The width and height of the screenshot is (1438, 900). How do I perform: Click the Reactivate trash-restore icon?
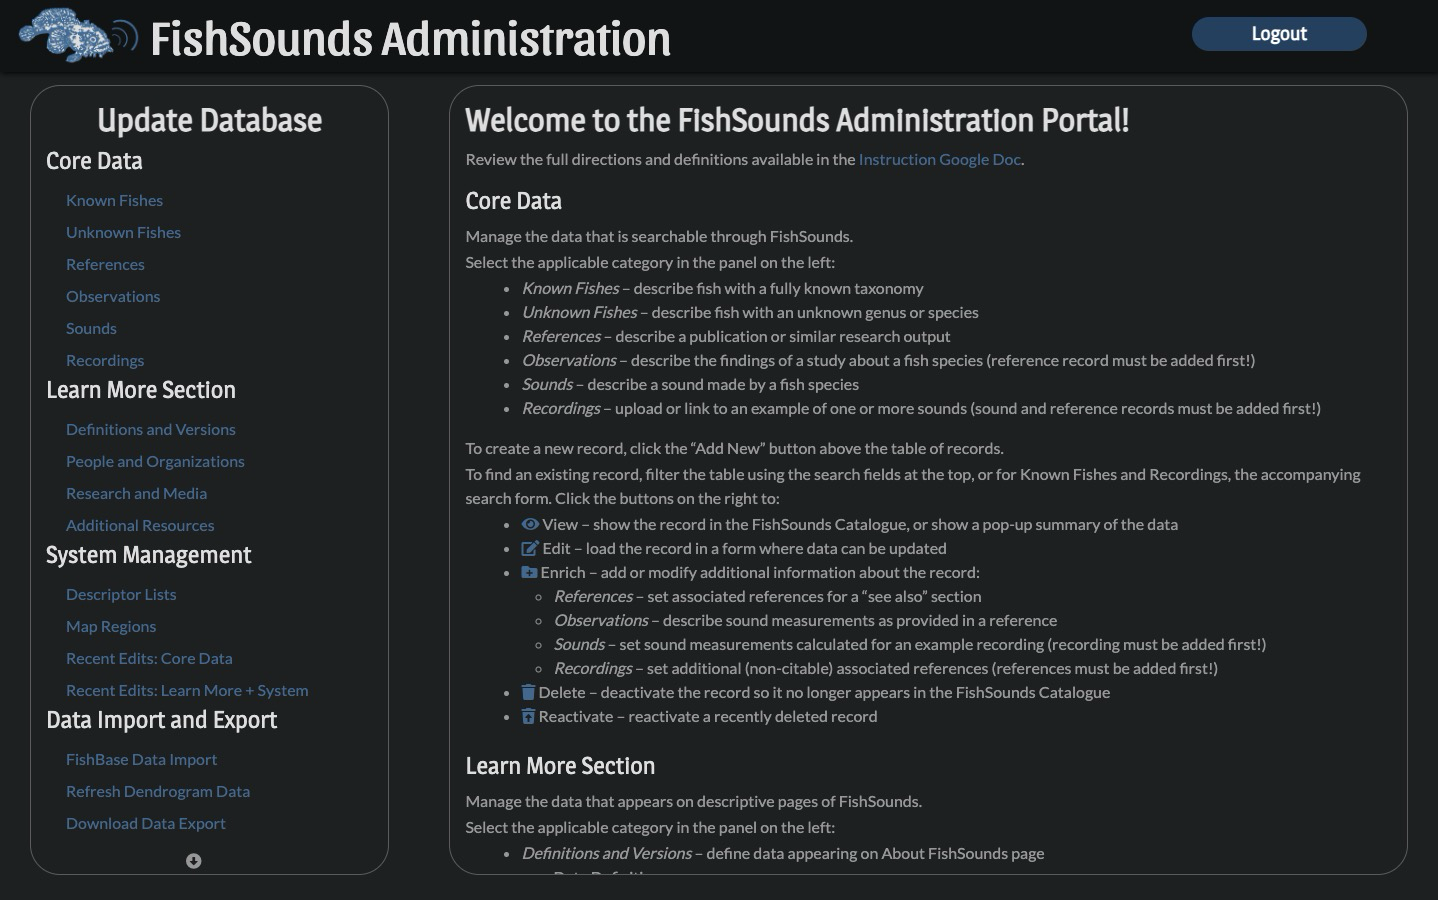pyautogui.click(x=528, y=716)
